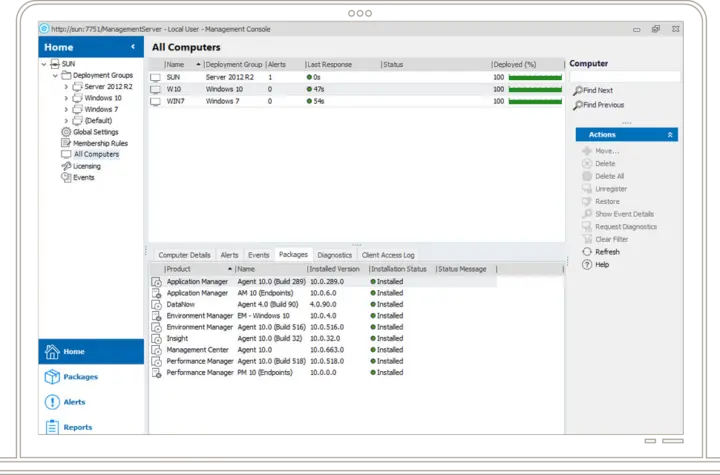
Task: Switch to the Alerts tab
Action: pos(229,255)
